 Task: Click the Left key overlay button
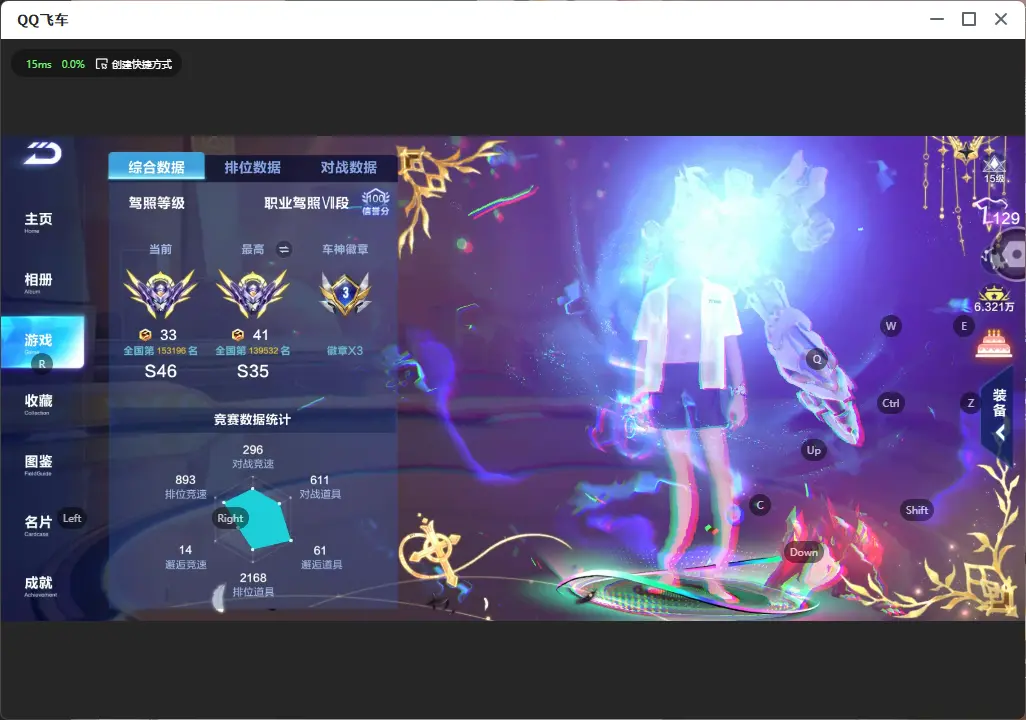coord(72,518)
